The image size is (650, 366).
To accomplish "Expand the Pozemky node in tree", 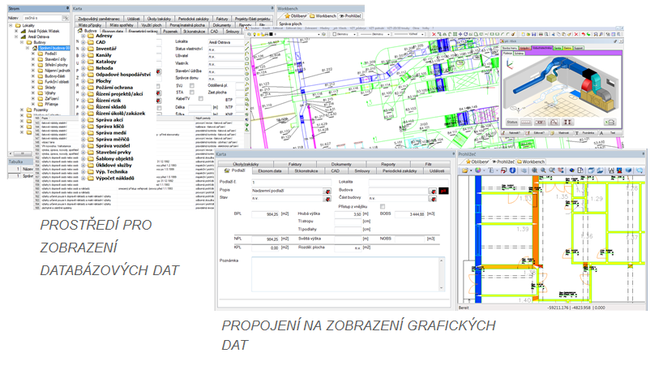I will point(22,110).
